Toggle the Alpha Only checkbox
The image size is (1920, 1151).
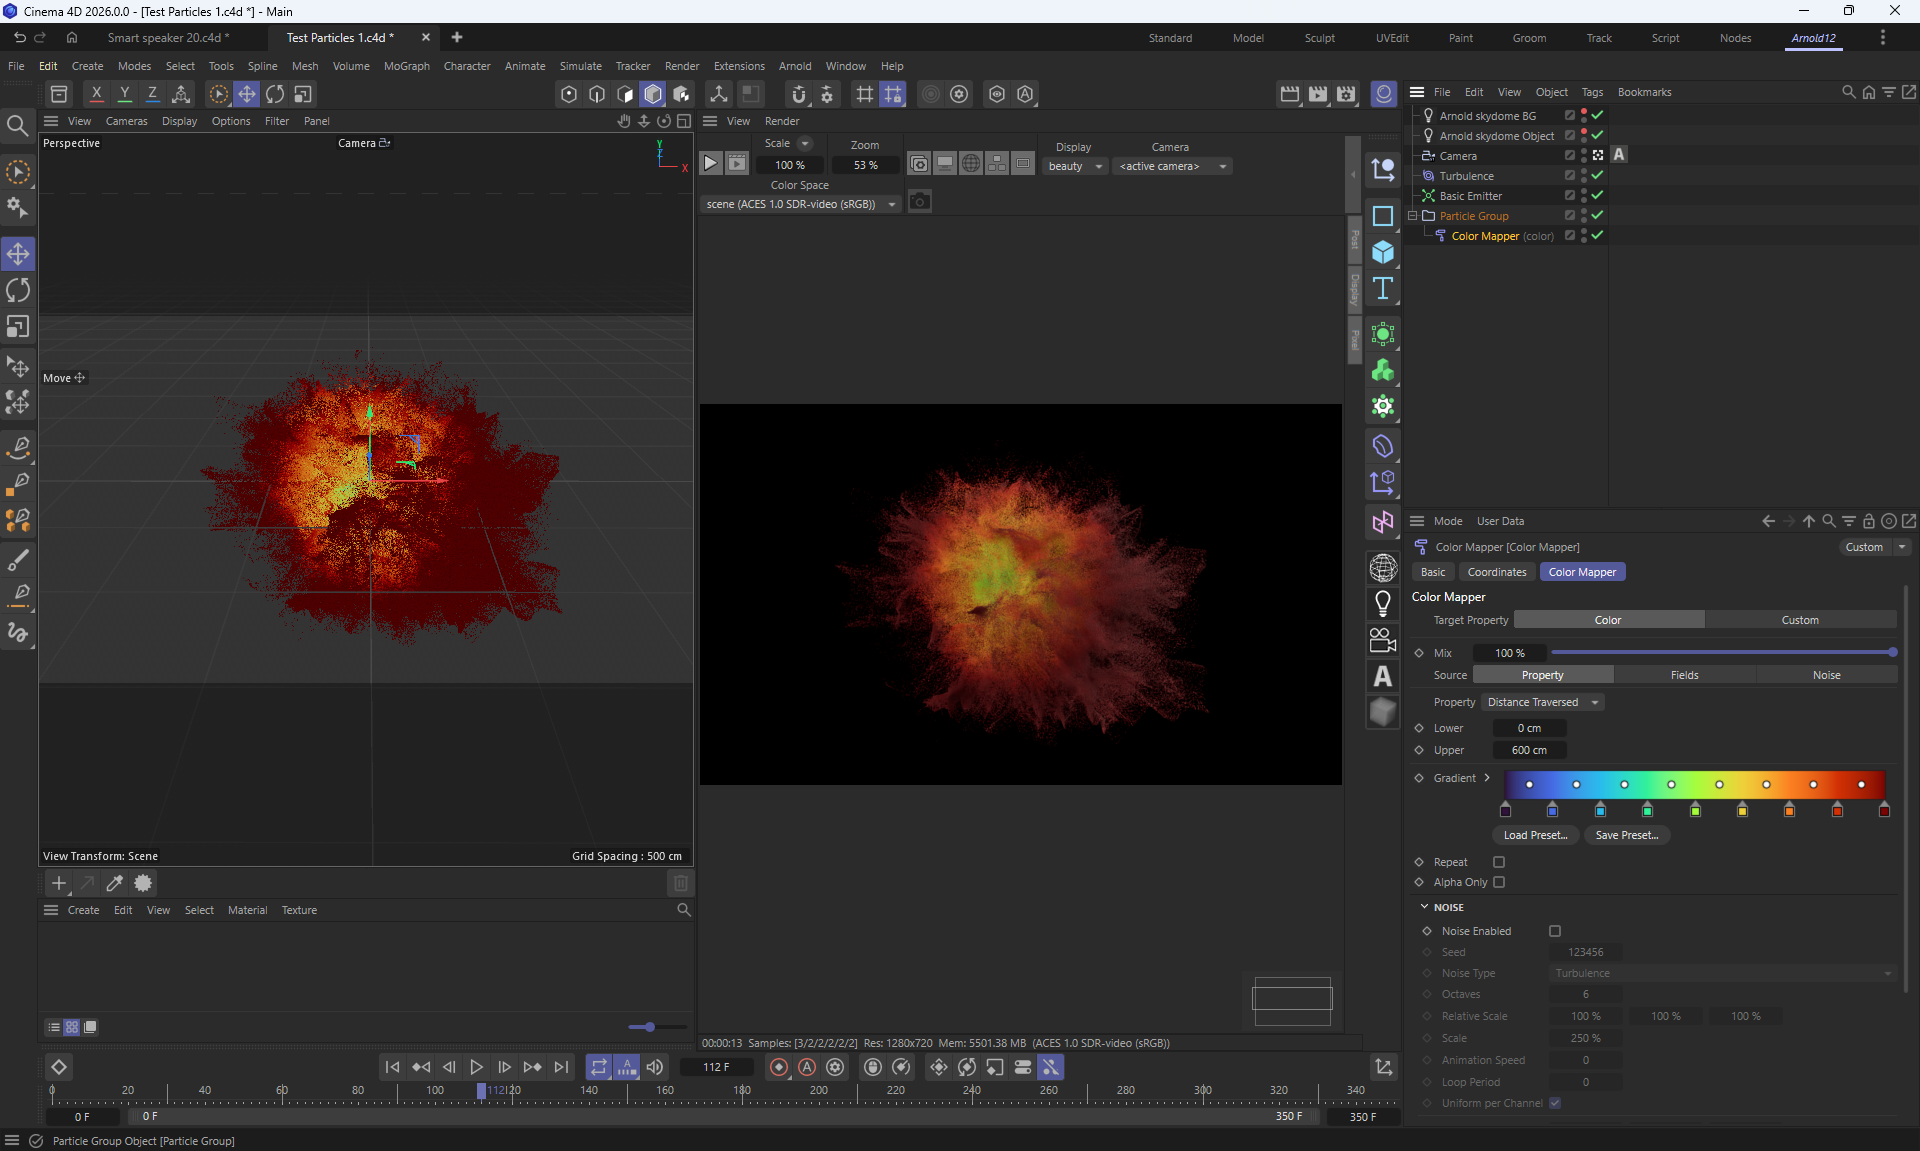click(x=1499, y=882)
